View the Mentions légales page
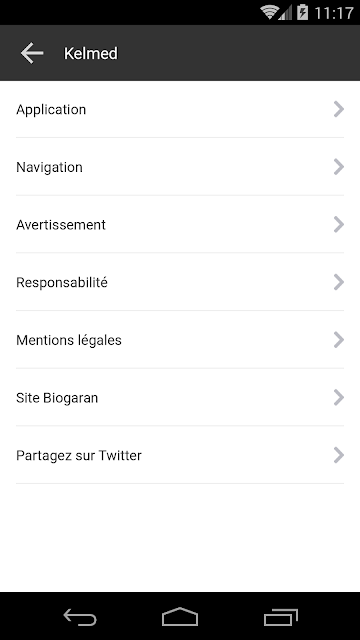 pos(180,340)
